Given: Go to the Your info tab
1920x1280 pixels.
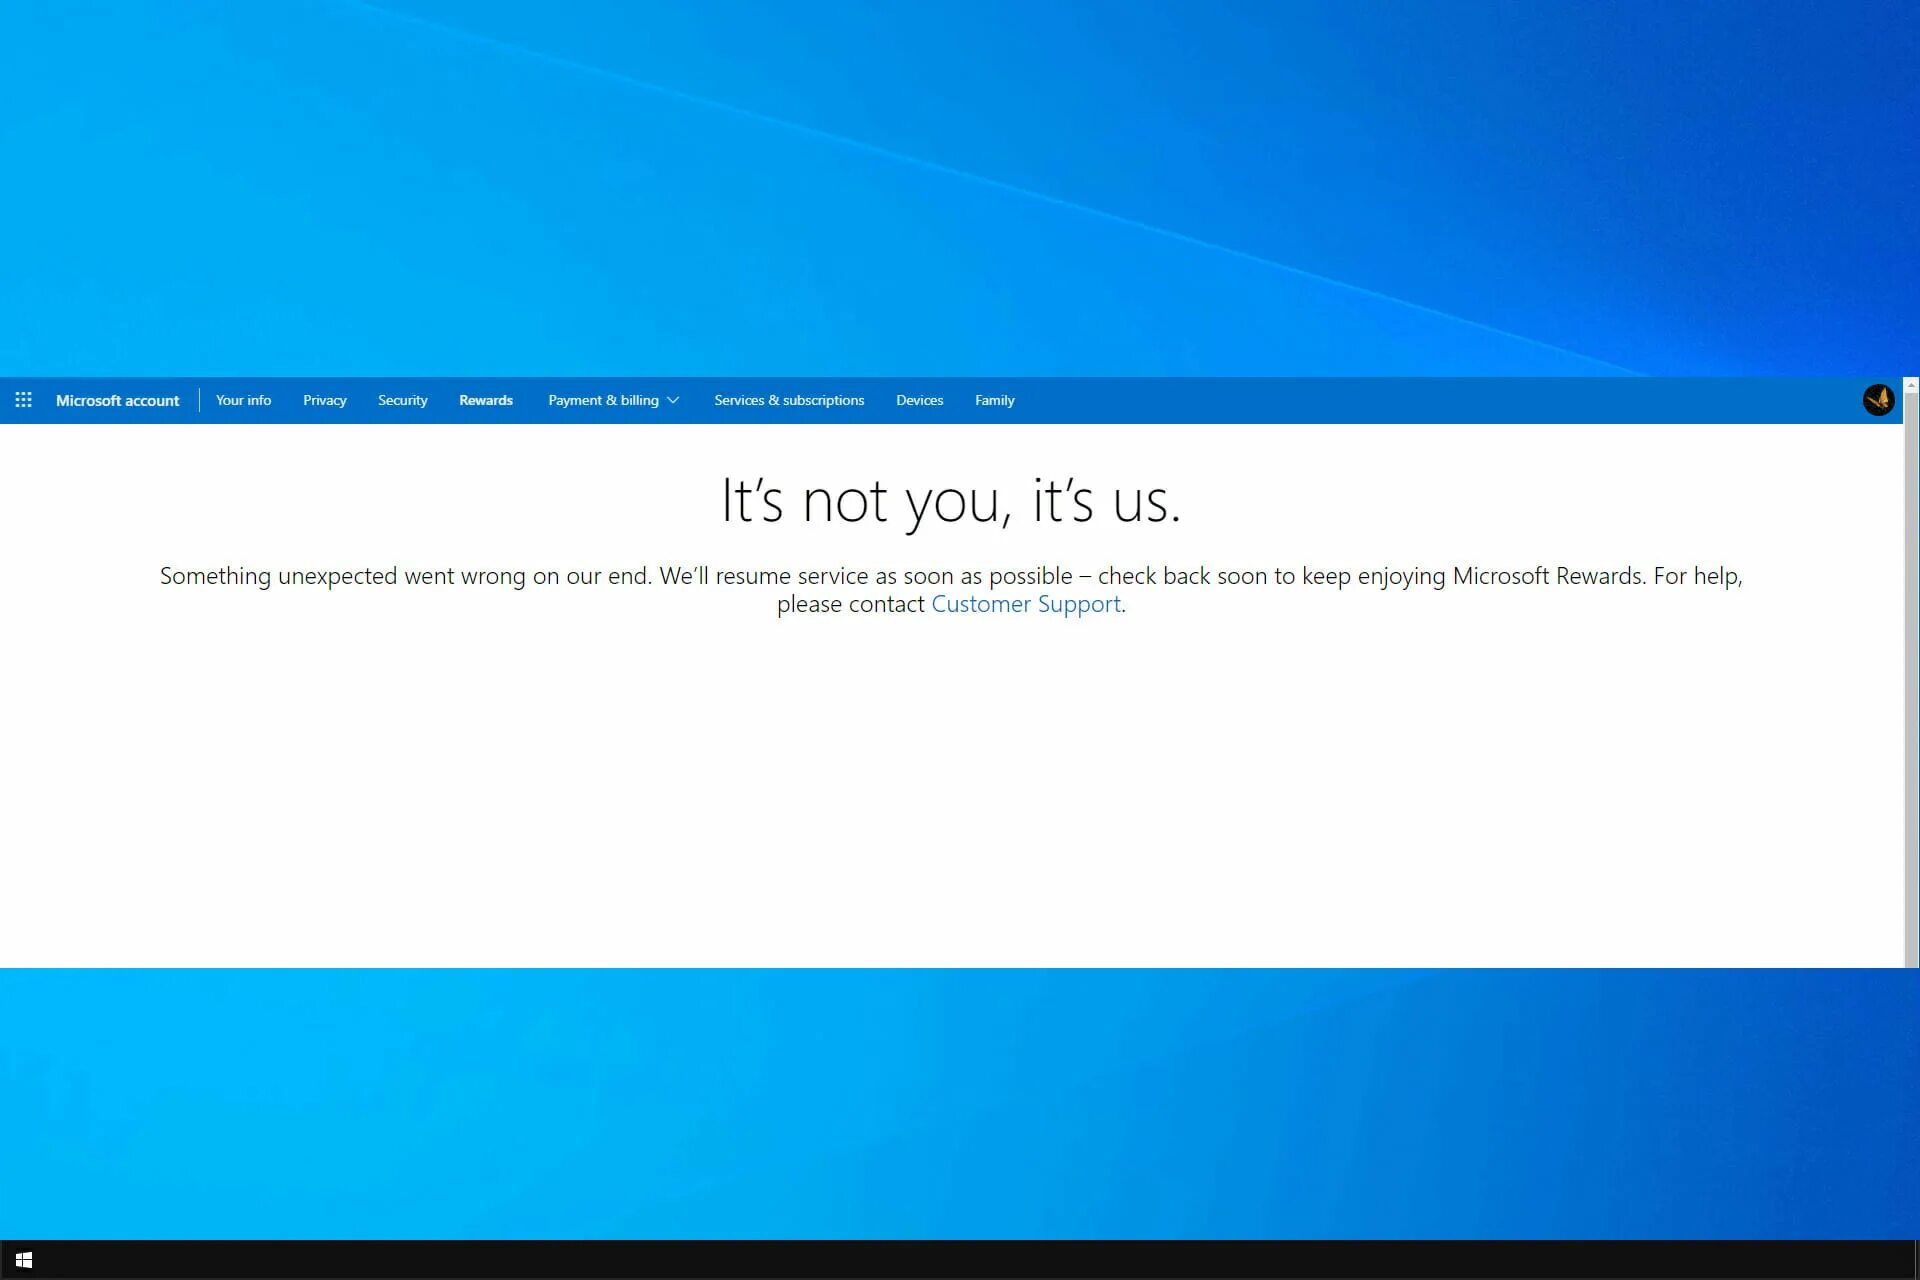Looking at the screenshot, I should click(243, 400).
